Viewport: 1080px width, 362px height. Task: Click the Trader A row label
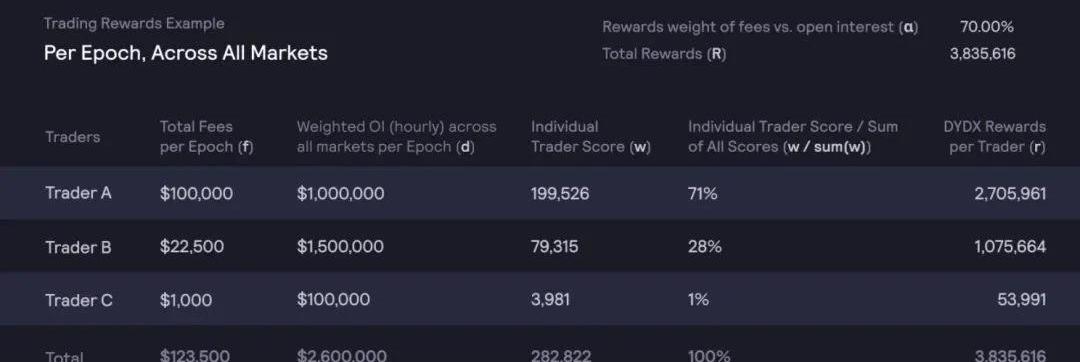tap(78, 193)
